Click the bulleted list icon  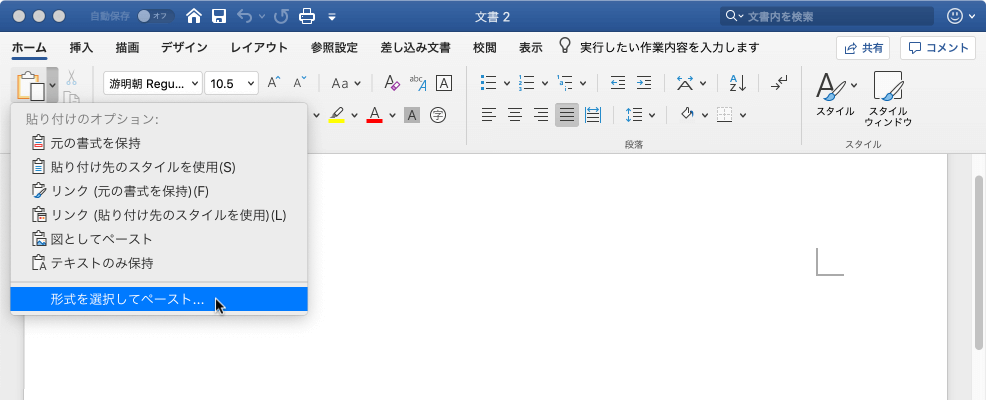point(489,83)
